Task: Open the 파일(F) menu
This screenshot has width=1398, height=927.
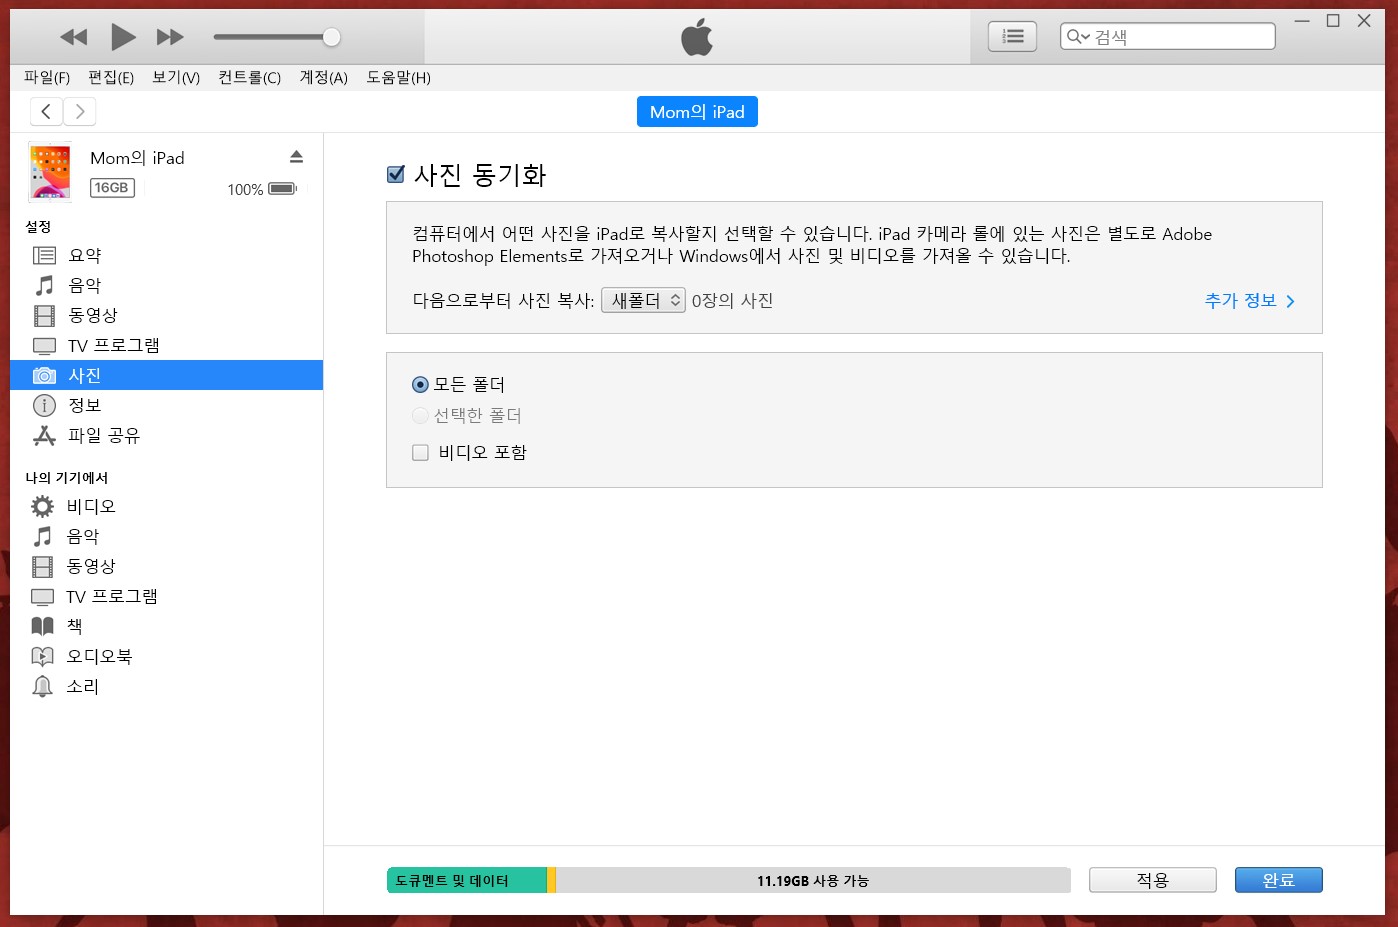Action: coord(47,77)
